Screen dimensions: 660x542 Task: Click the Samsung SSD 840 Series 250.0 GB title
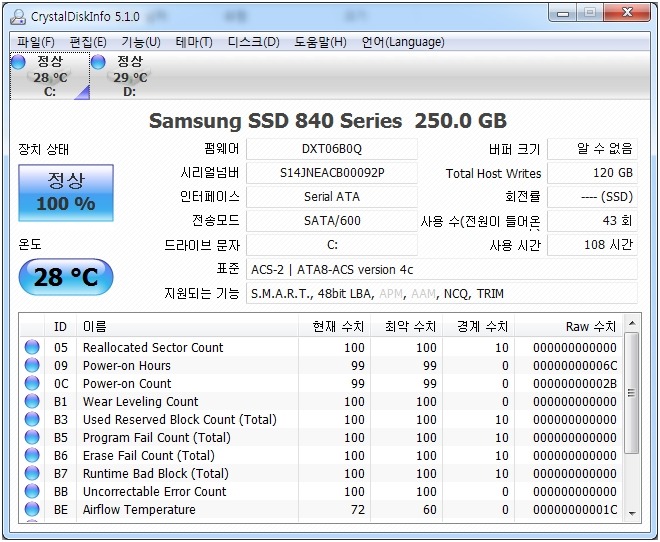327,121
